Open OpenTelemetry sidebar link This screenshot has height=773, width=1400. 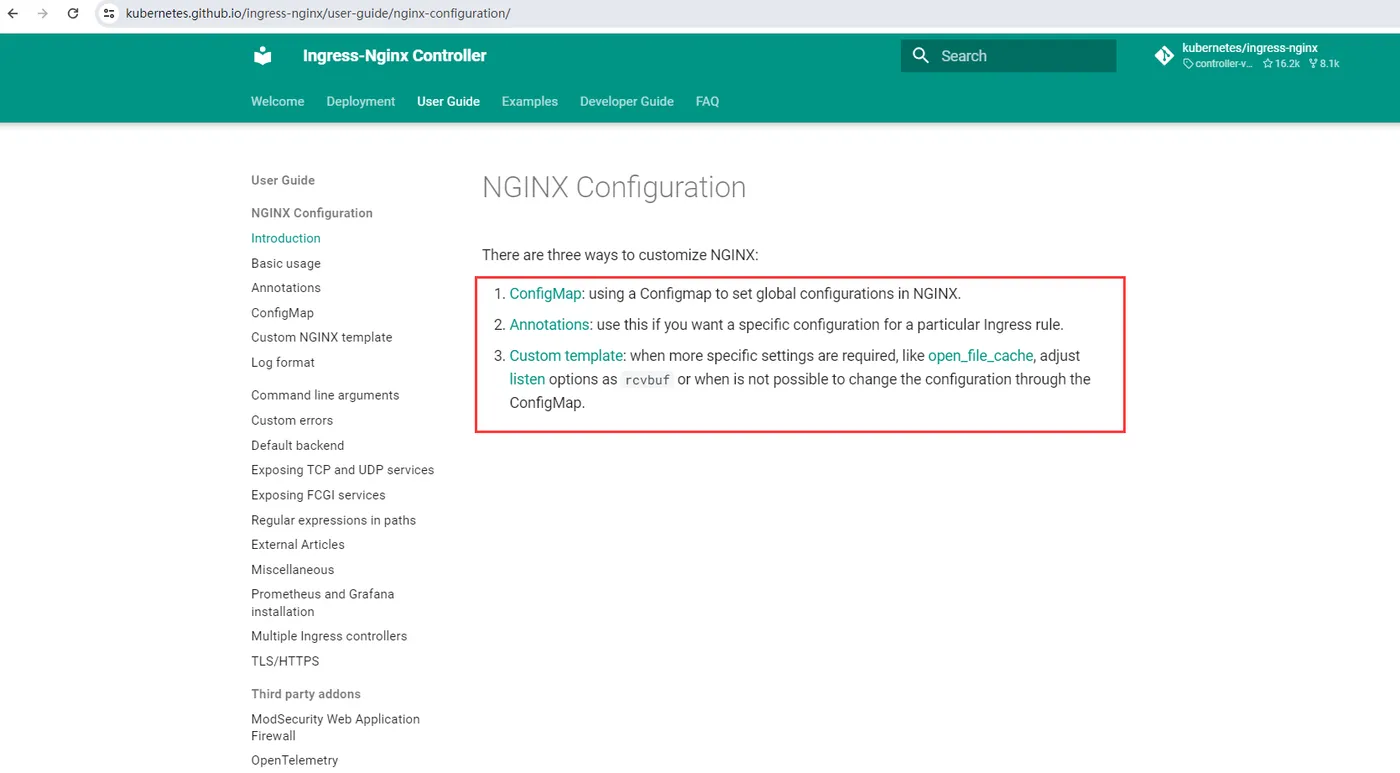tap(295, 760)
